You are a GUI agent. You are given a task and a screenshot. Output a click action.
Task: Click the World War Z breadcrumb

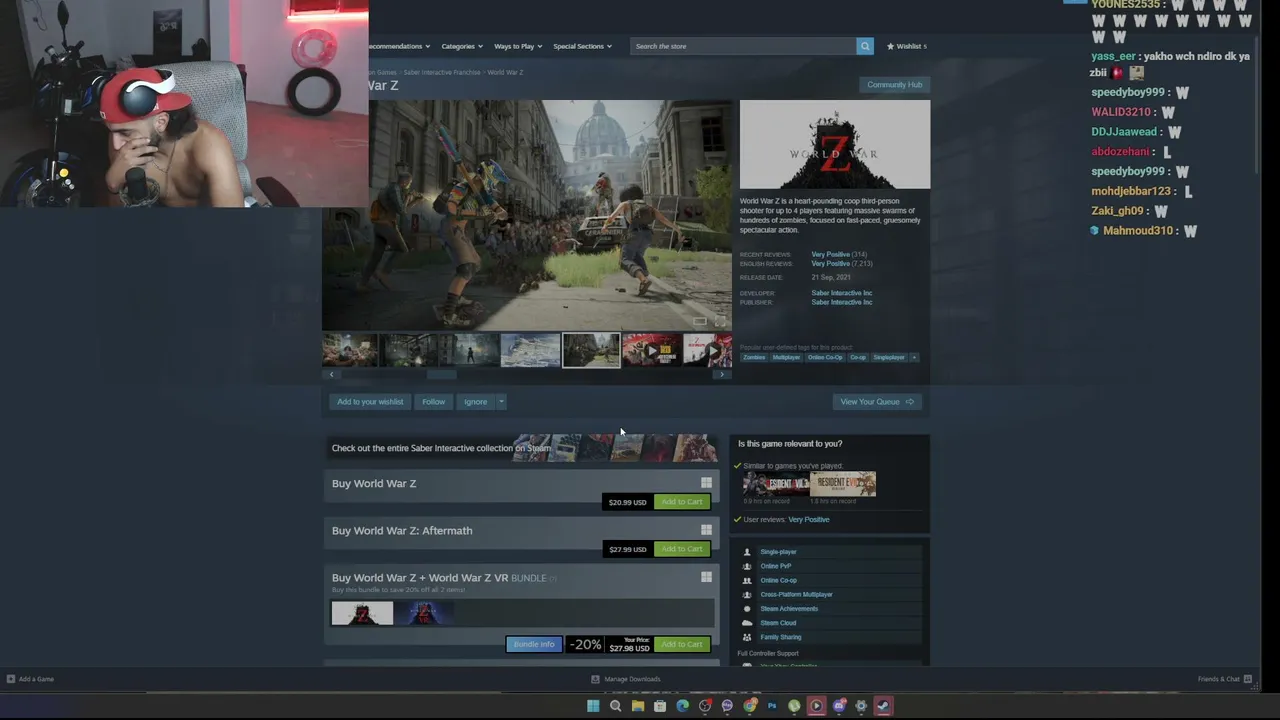click(505, 72)
